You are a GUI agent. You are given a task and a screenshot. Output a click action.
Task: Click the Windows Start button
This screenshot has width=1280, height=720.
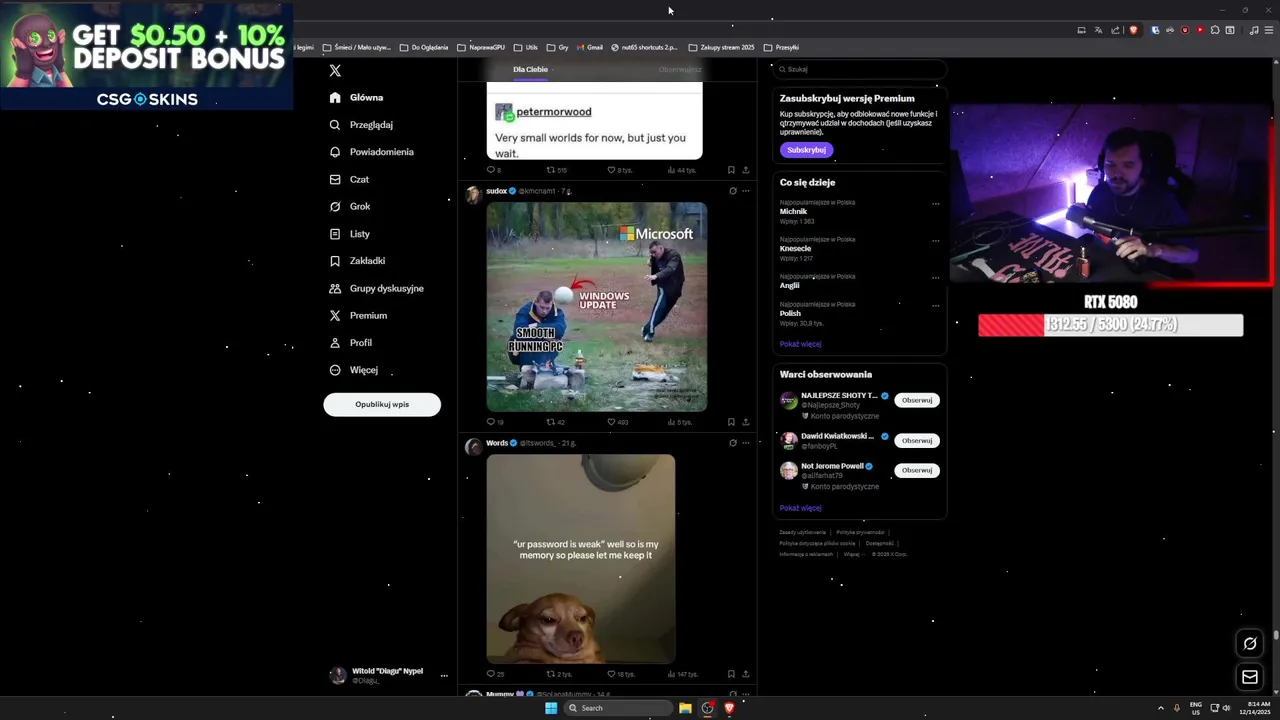(551, 708)
